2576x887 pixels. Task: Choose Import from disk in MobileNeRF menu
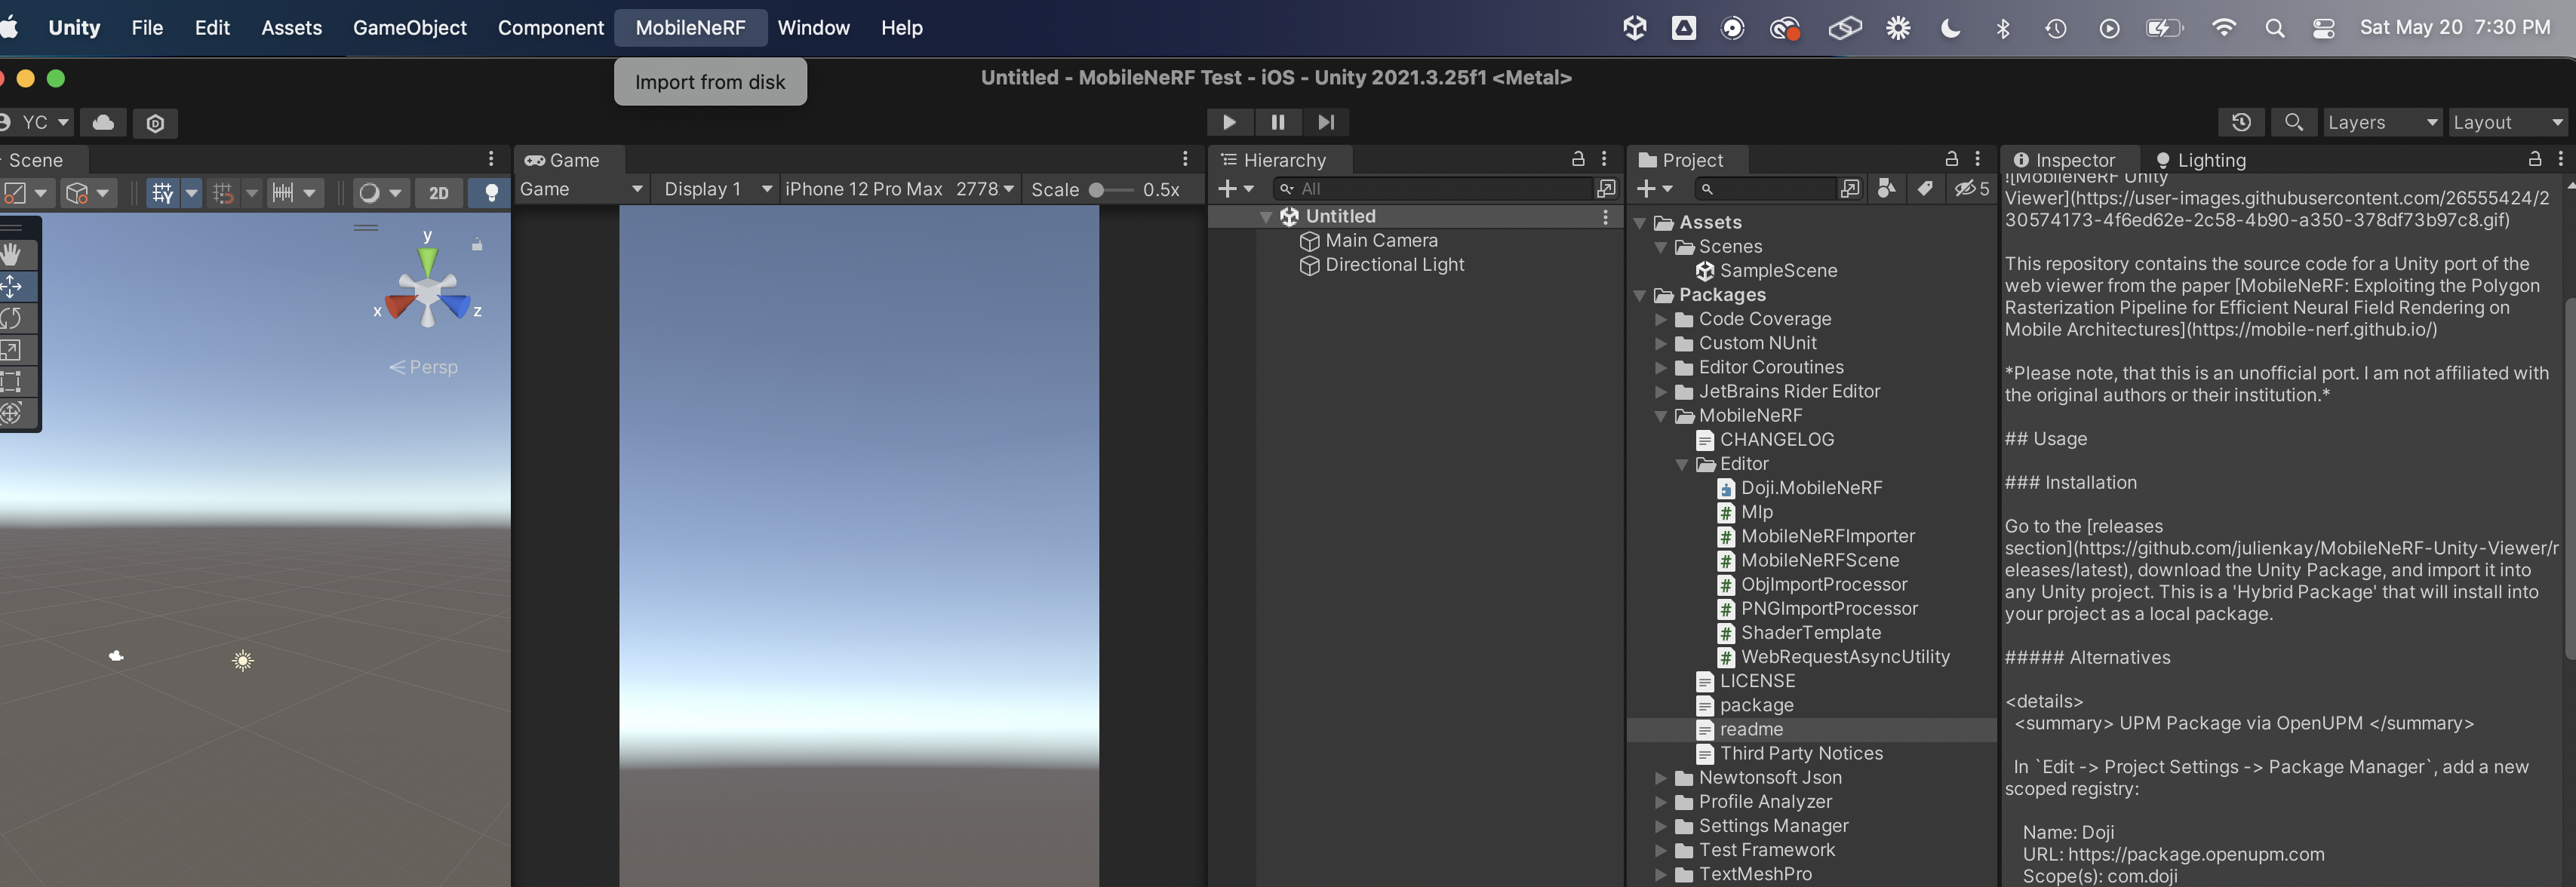coord(710,82)
